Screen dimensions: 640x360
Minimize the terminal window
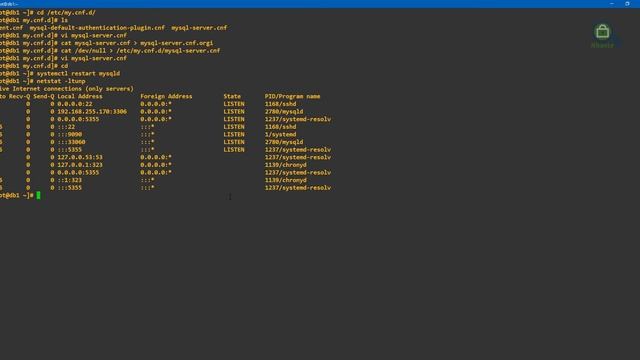point(611,3)
